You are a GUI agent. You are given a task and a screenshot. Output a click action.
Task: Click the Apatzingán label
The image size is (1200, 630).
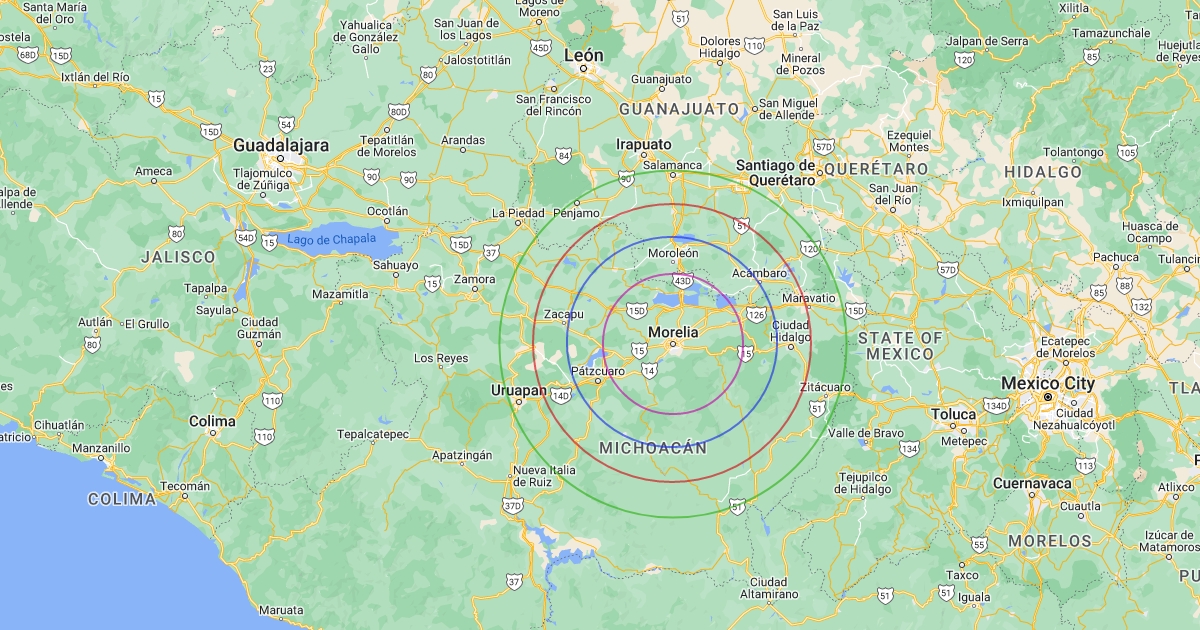pyautogui.click(x=462, y=455)
